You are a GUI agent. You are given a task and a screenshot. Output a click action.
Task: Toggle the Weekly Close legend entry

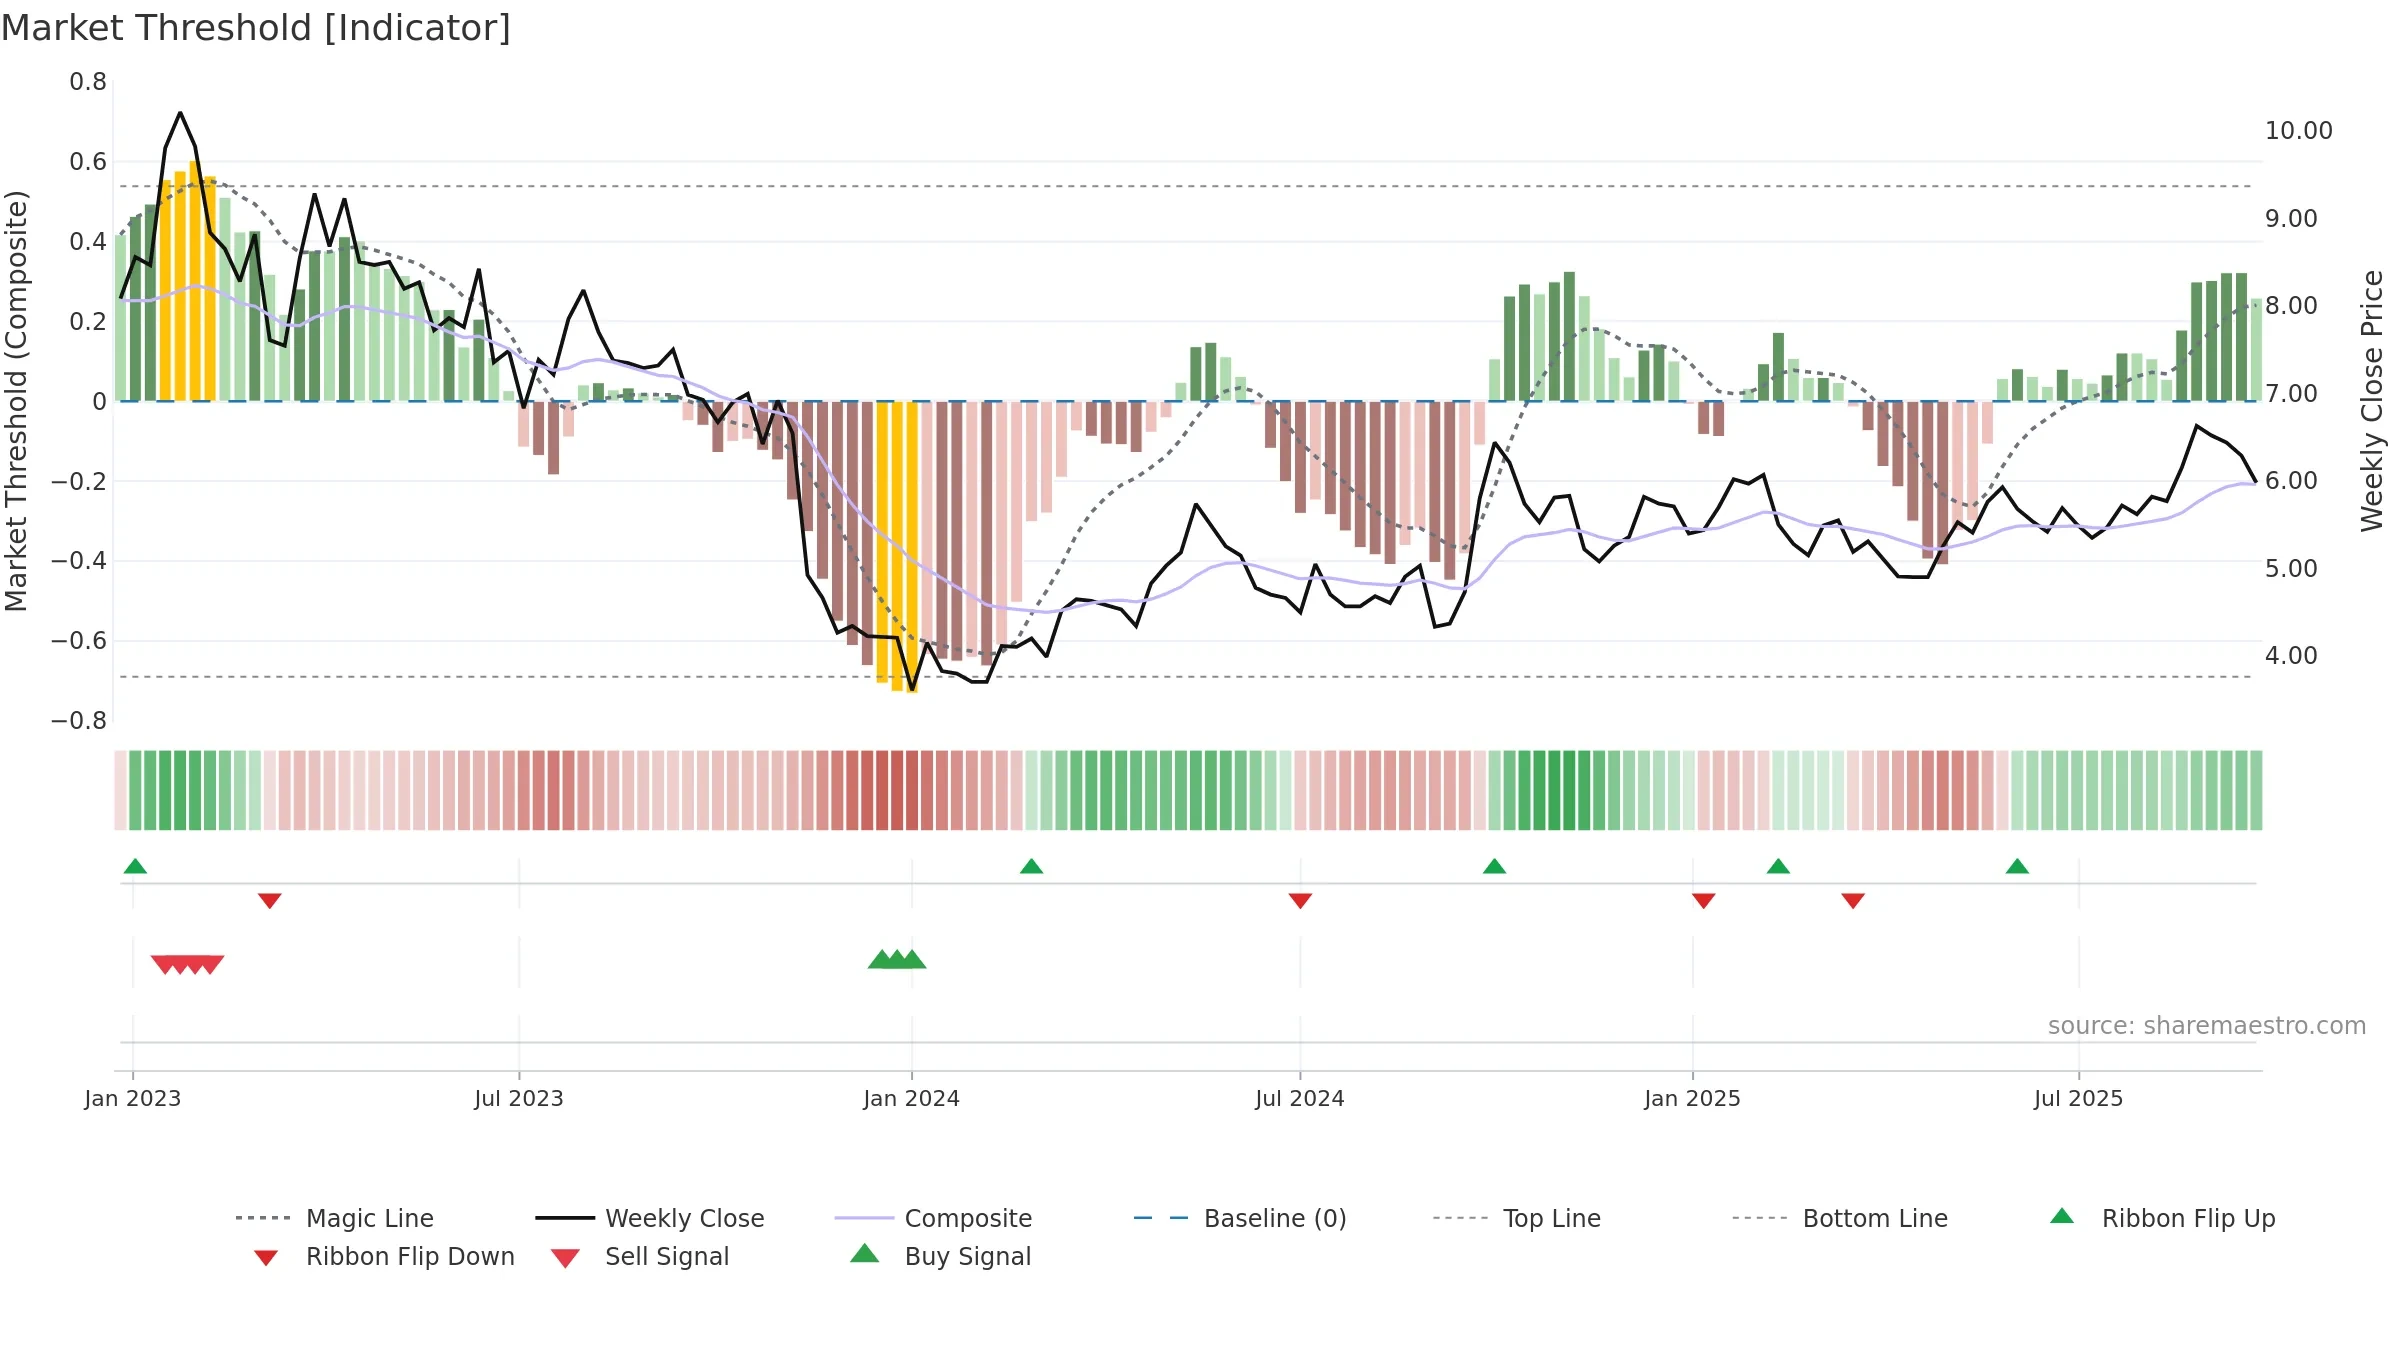coord(650,1218)
